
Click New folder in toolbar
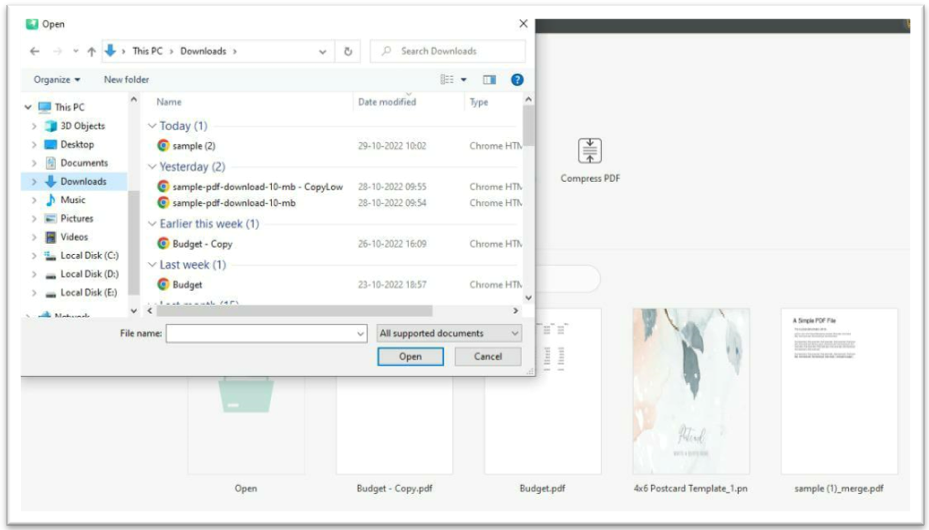coord(126,79)
